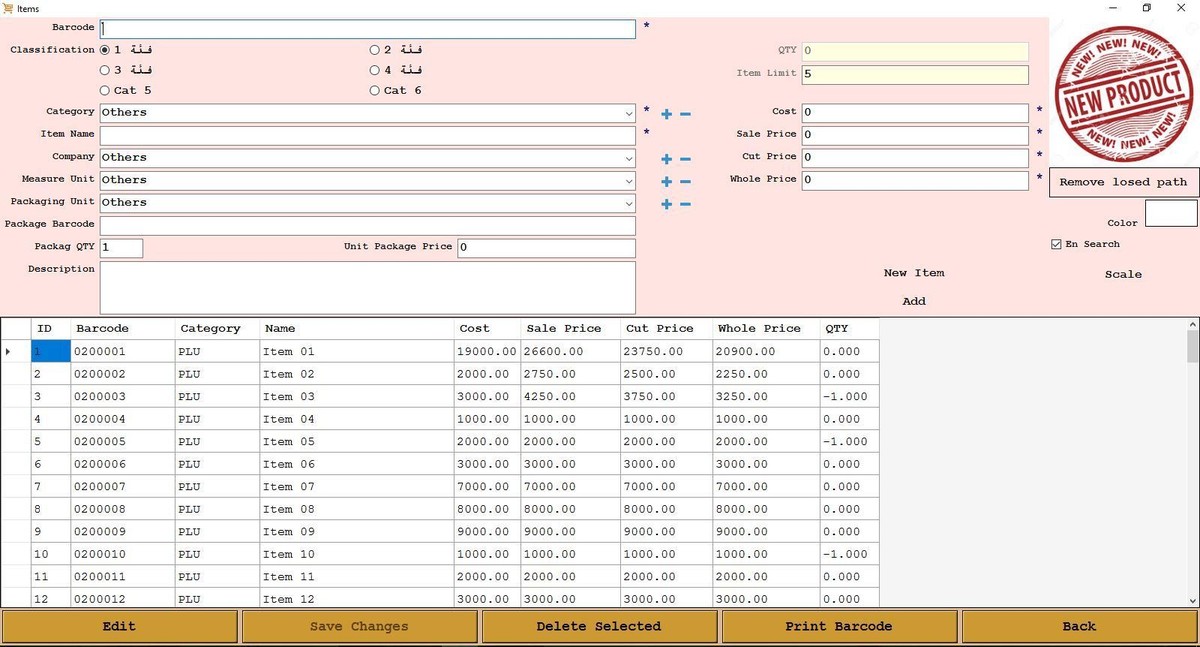Click the plus icon beside Company dropdown
The width and height of the screenshot is (1200, 647).
click(666, 159)
